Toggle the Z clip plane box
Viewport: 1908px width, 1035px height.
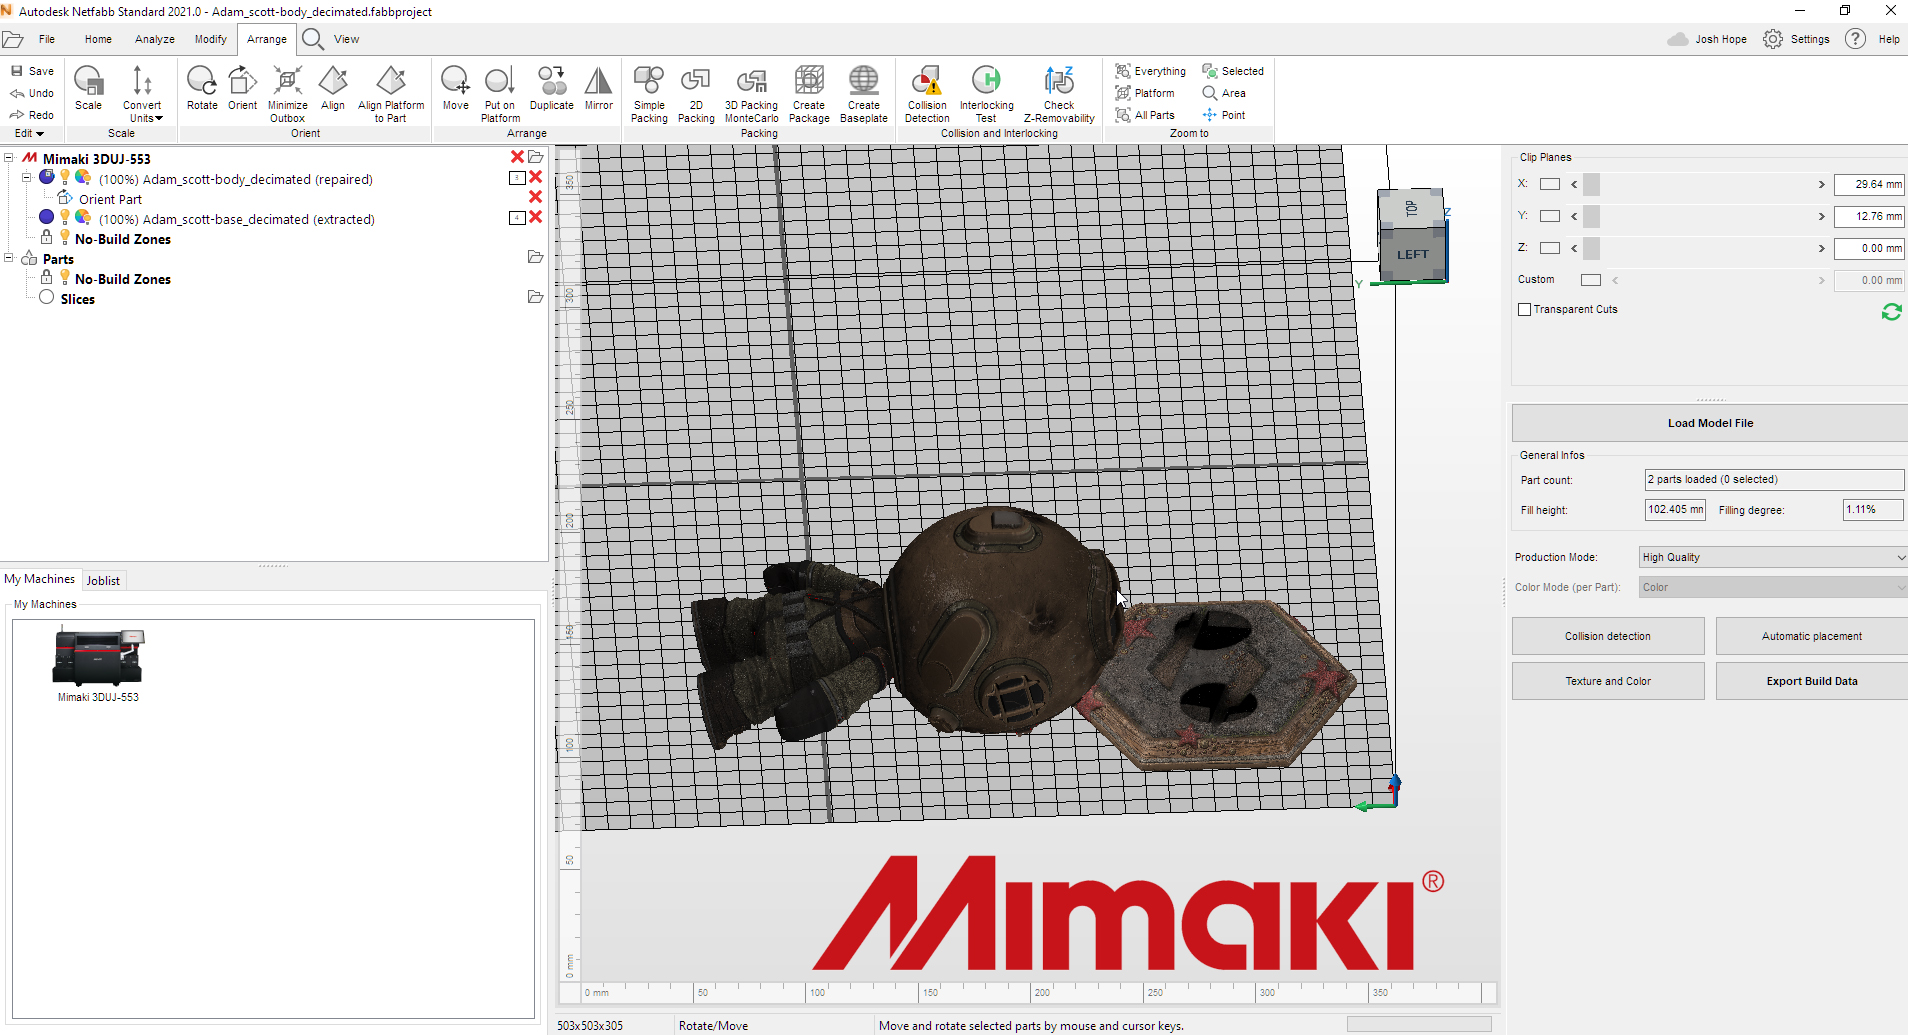click(x=1550, y=248)
